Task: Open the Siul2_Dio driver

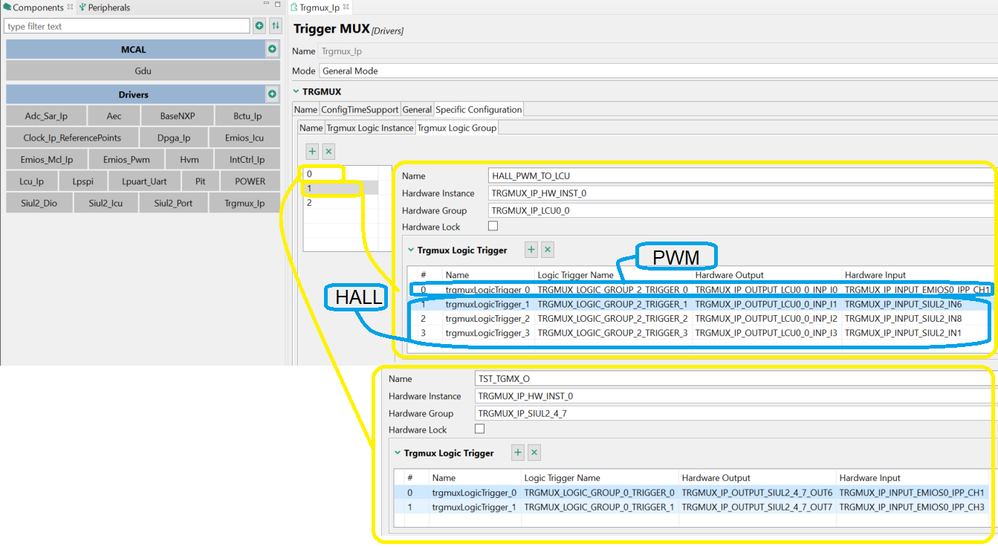Action: (39, 203)
